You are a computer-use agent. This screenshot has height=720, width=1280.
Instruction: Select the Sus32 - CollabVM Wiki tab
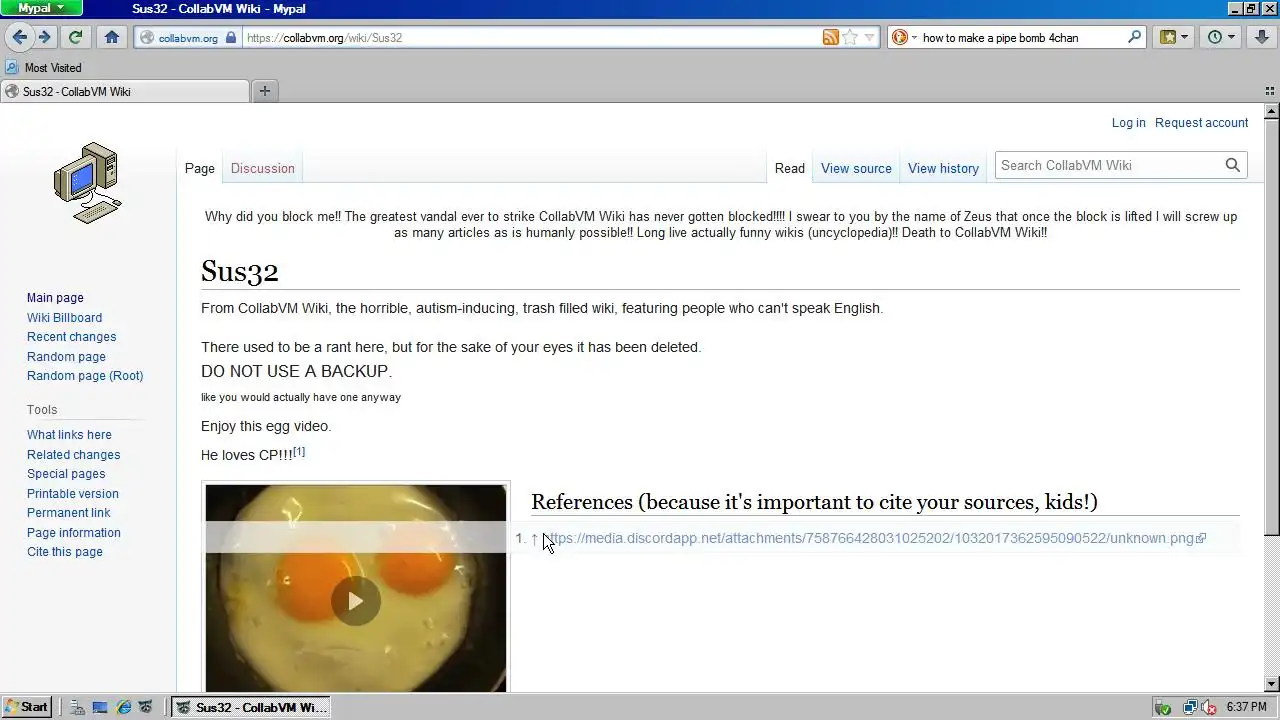tap(125, 91)
